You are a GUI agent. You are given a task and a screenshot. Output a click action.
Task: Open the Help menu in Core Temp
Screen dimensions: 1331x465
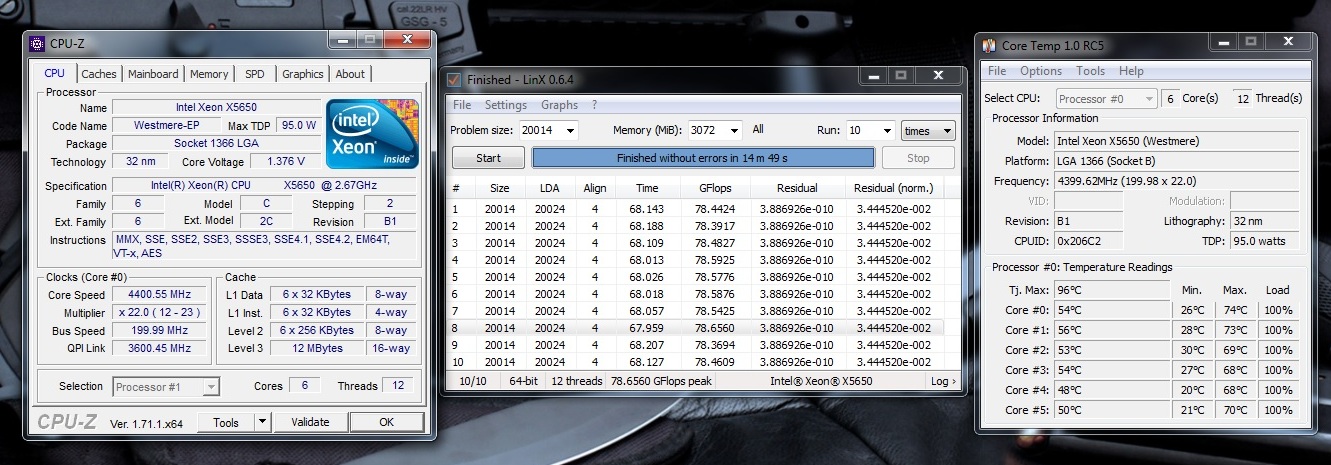tap(1131, 71)
